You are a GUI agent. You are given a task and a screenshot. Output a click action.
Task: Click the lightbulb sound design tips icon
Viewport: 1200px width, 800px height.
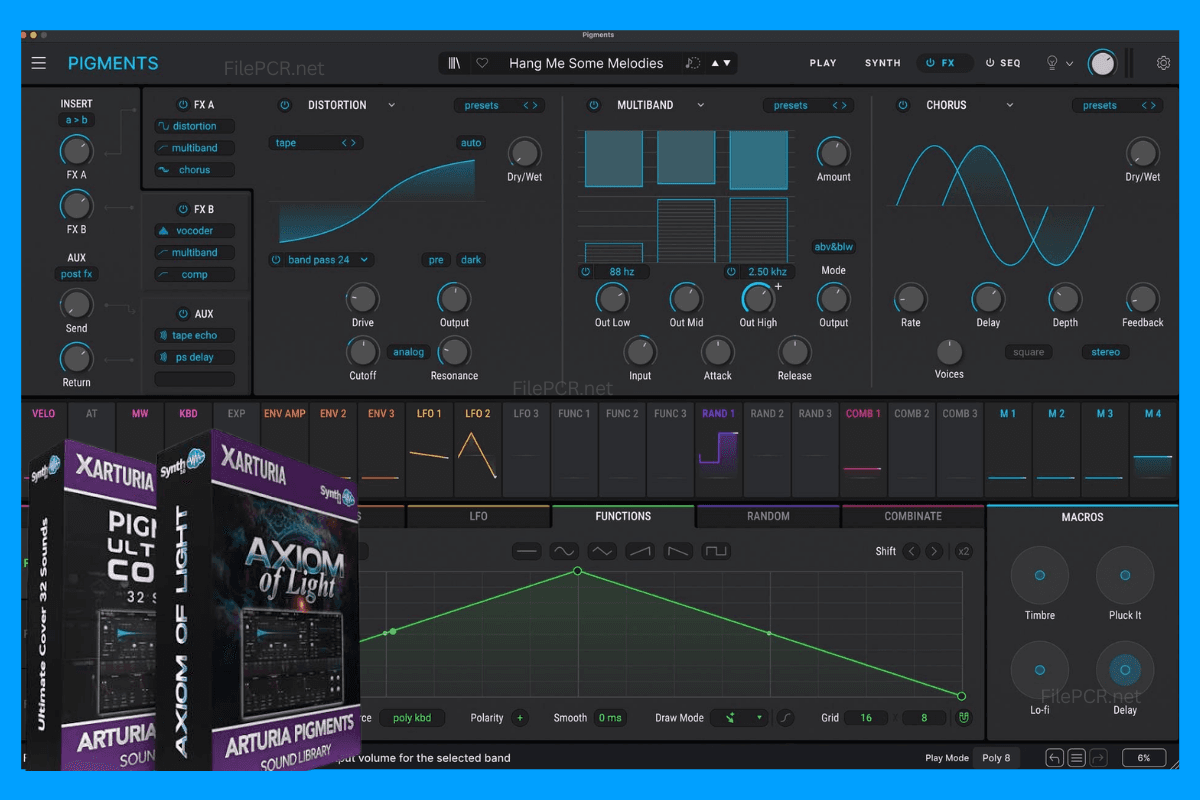[1051, 63]
